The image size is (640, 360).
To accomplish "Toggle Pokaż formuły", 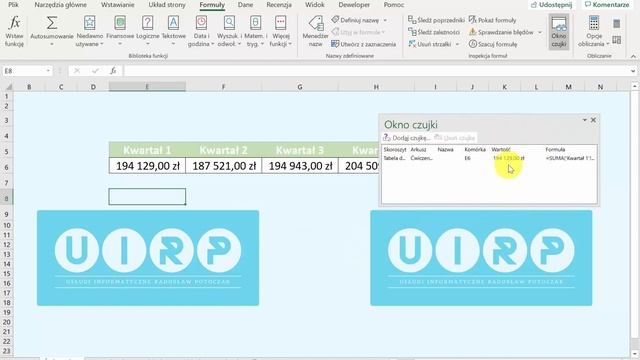I will (x=492, y=20).
